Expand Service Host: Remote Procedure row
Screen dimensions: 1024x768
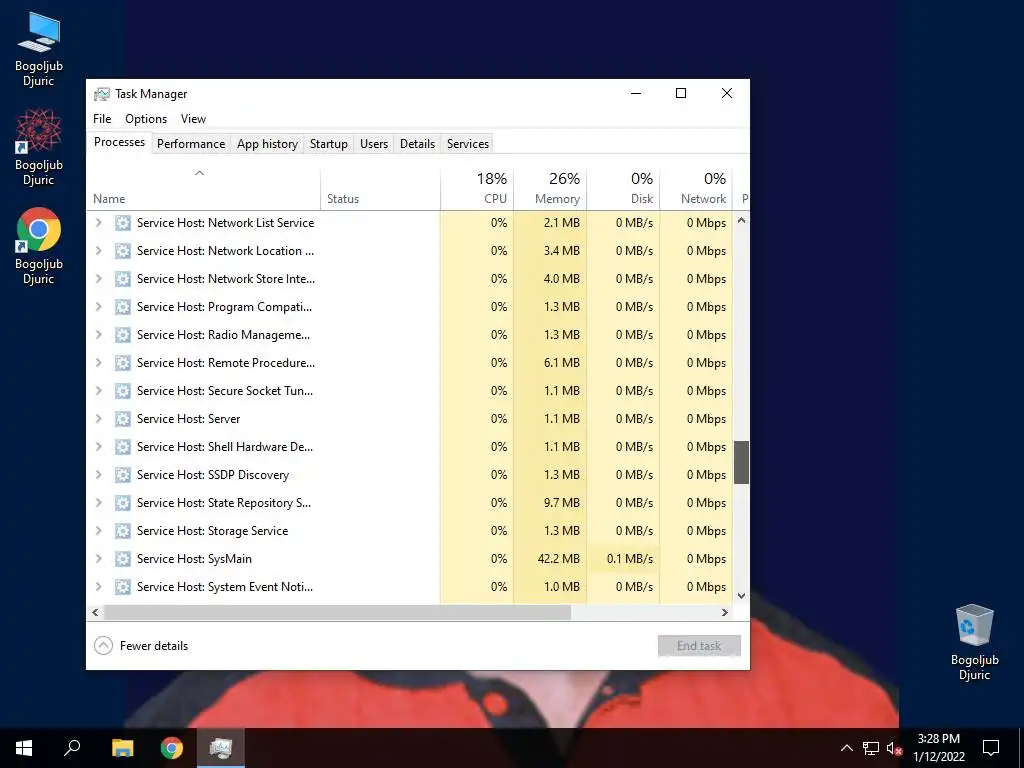point(99,363)
